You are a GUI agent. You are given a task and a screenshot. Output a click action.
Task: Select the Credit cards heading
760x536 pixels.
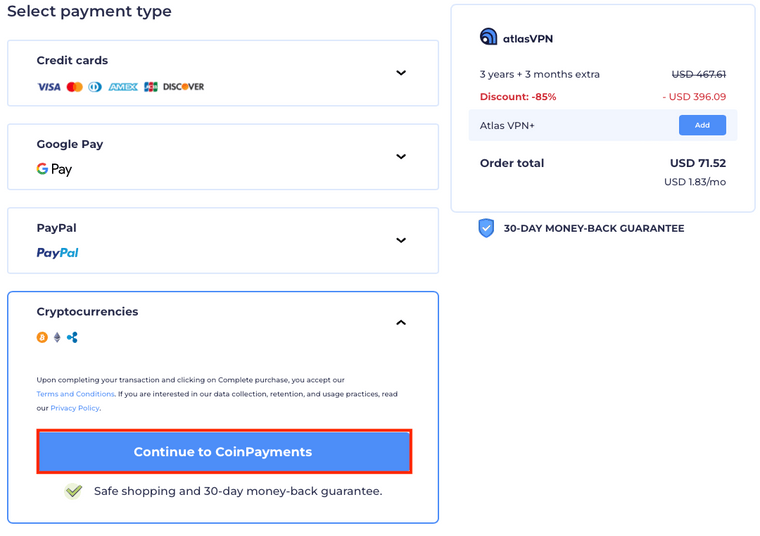pos(72,61)
